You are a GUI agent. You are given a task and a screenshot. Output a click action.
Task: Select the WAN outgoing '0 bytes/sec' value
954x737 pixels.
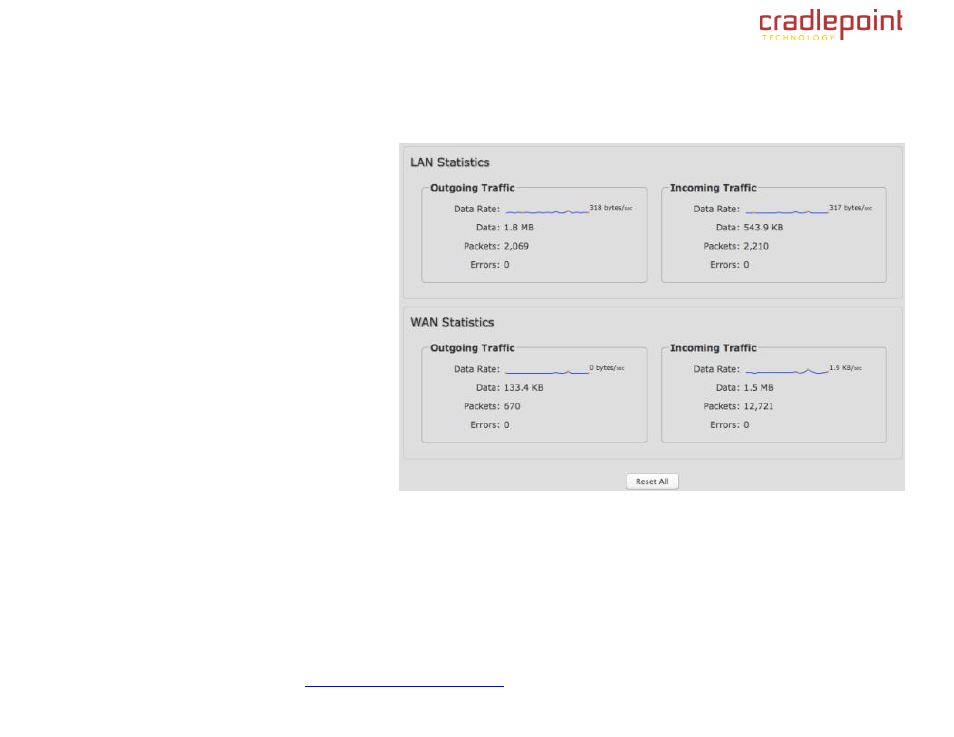point(607,368)
